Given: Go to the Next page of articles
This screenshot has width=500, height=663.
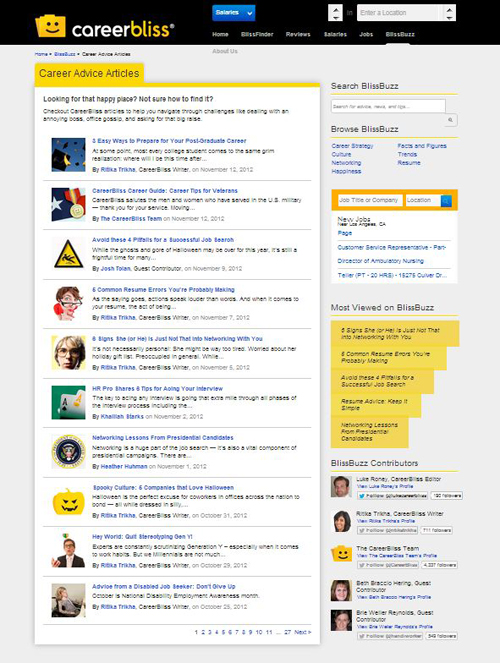Looking at the screenshot, I should point(303,632).
